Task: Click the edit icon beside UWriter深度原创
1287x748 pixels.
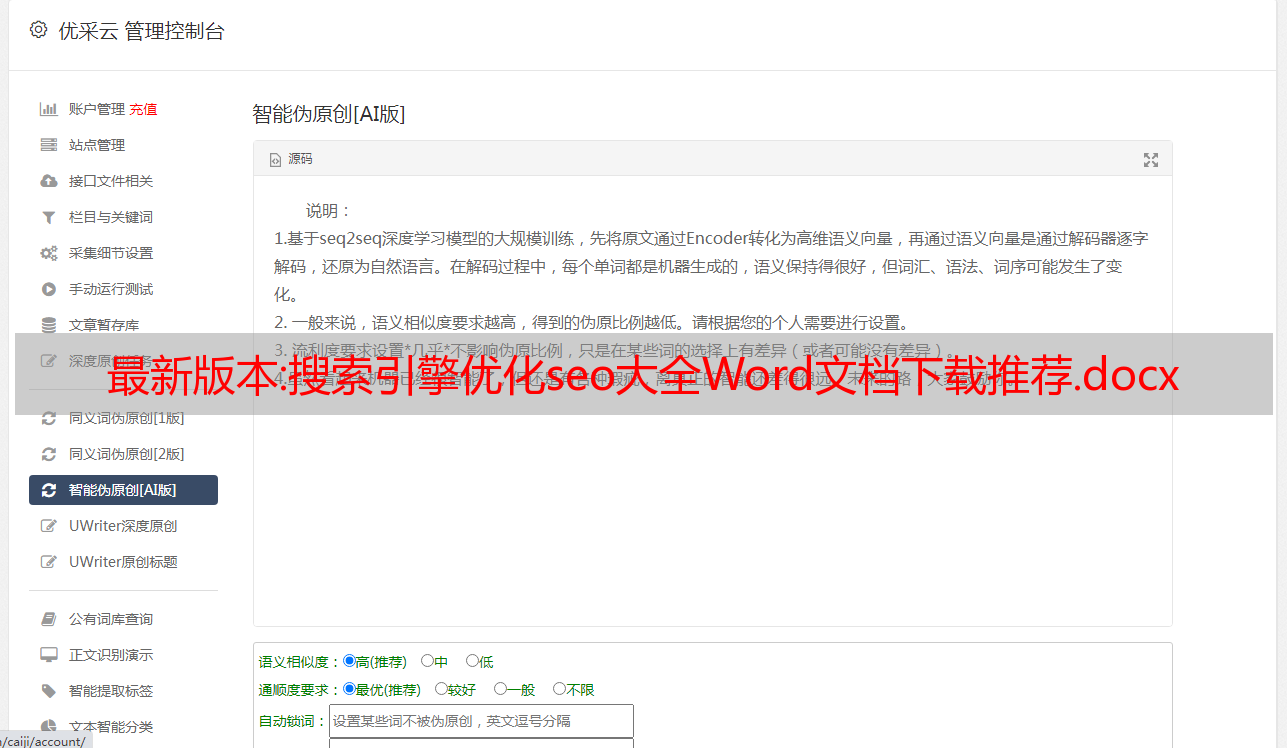Action: point(48,526)
